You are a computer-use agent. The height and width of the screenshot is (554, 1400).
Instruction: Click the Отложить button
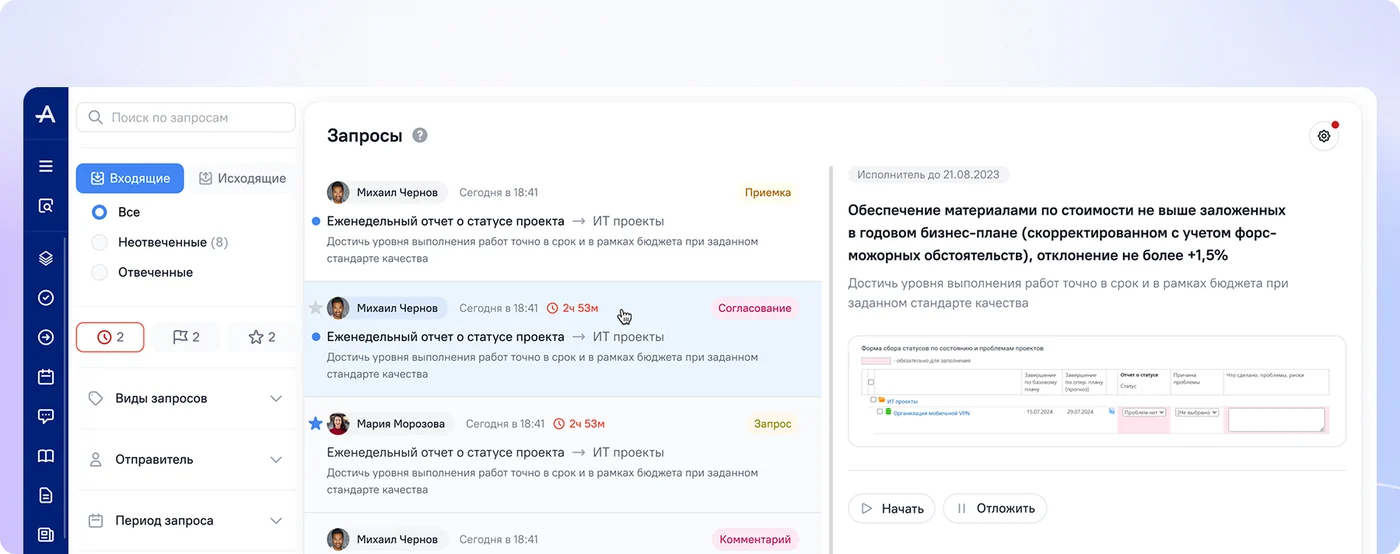[995, 508]
